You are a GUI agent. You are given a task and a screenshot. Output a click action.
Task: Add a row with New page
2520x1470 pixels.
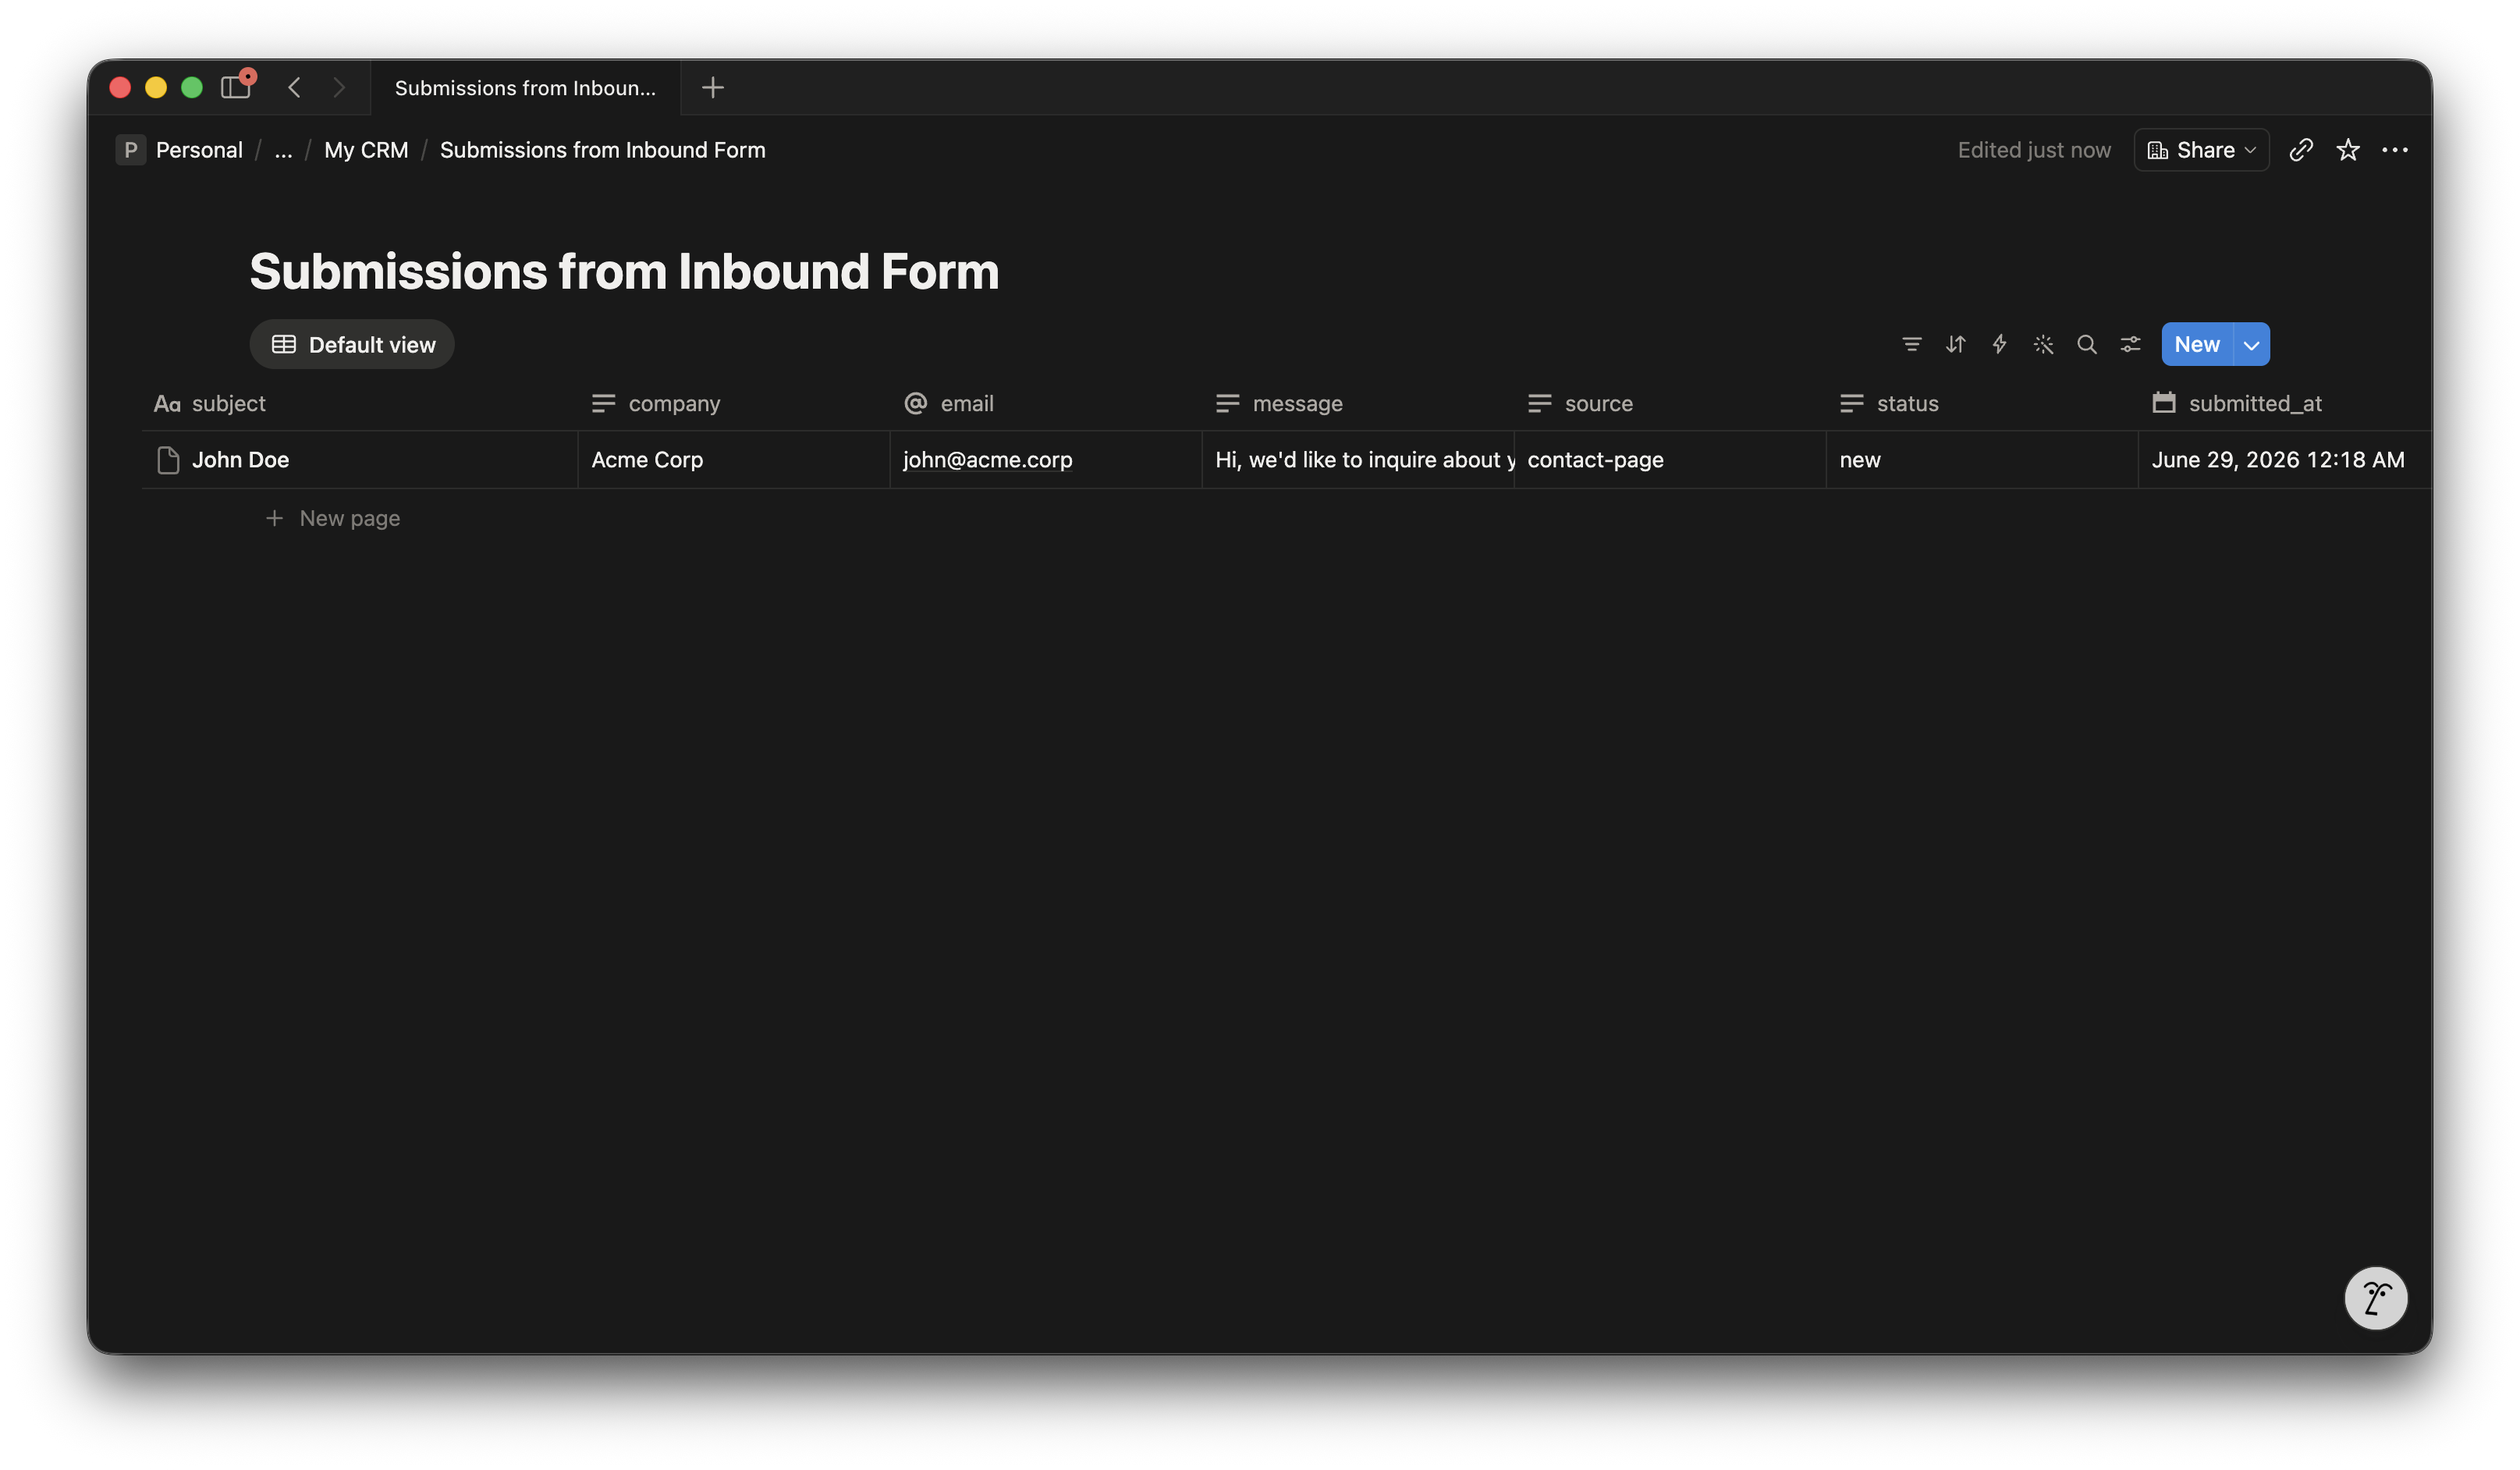pos(332,518)
